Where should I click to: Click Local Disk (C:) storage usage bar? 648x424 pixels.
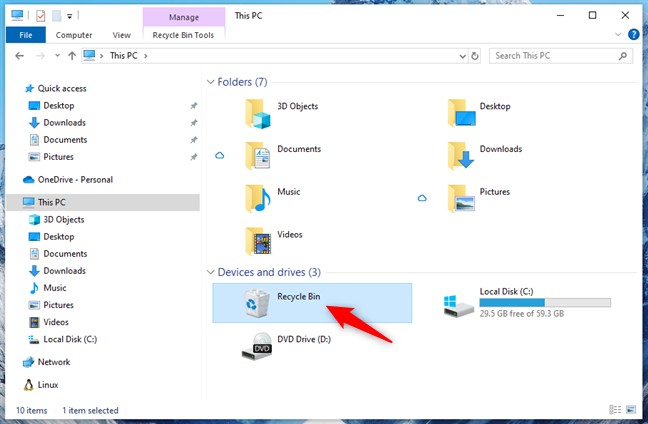click(x=545, y=303)
